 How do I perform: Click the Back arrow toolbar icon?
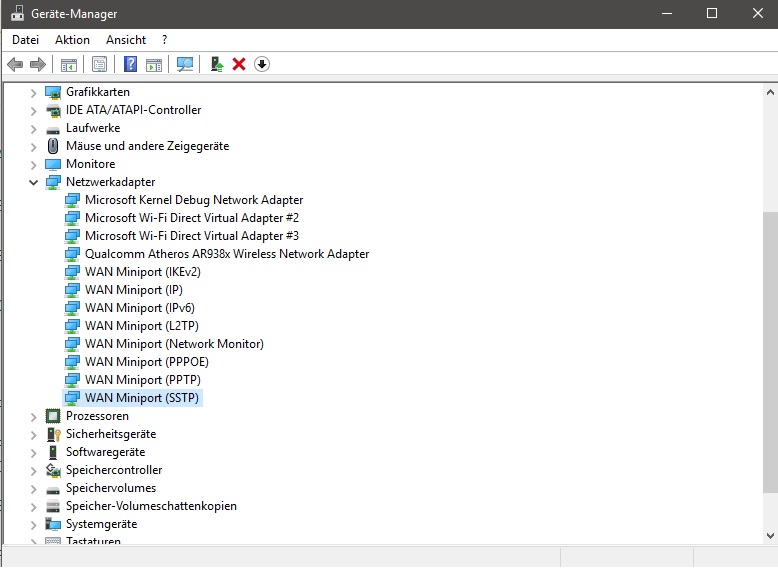pos(15,64)
